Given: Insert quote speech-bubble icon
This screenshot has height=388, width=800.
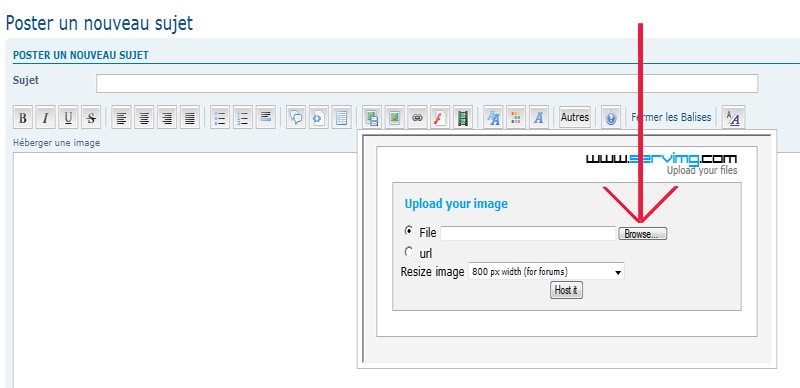Looking at the screenshot, I should pos(296,118).
